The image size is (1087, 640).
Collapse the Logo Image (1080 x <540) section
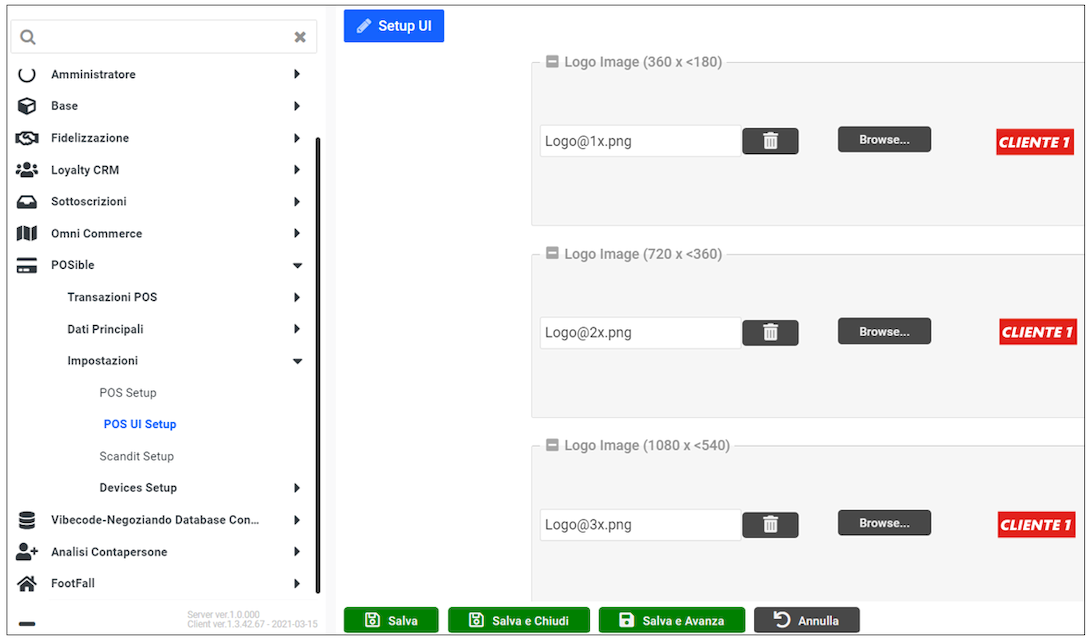(x=552, y=446)
